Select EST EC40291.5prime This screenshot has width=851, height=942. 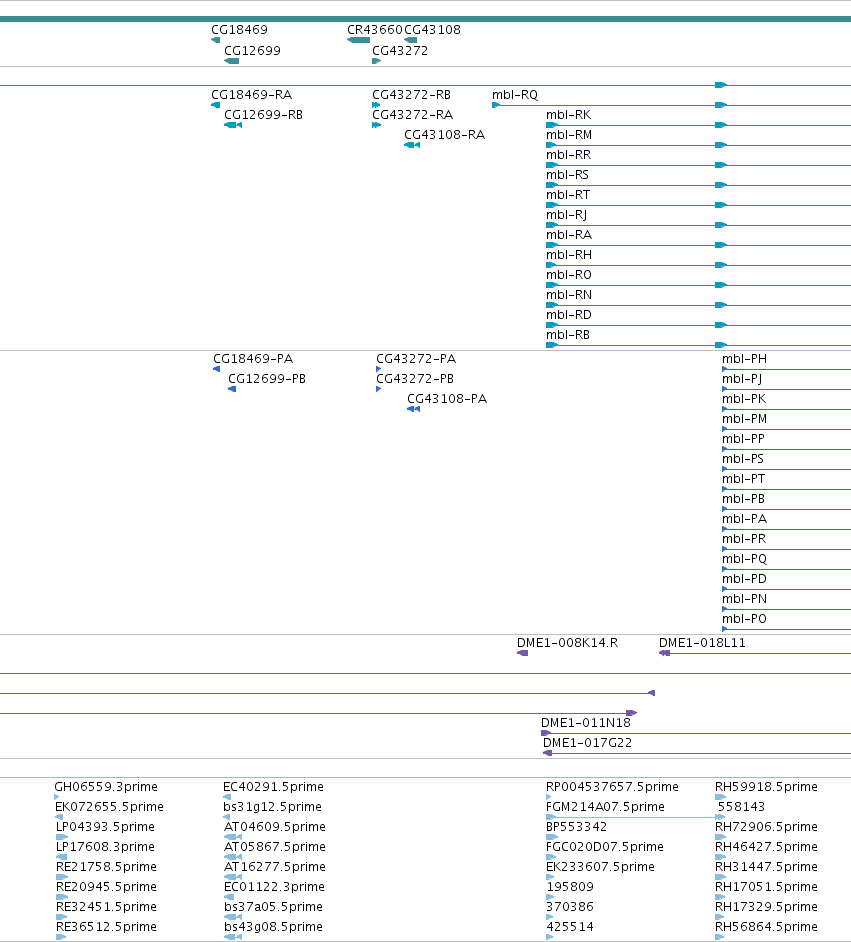[x=273, y=786]
